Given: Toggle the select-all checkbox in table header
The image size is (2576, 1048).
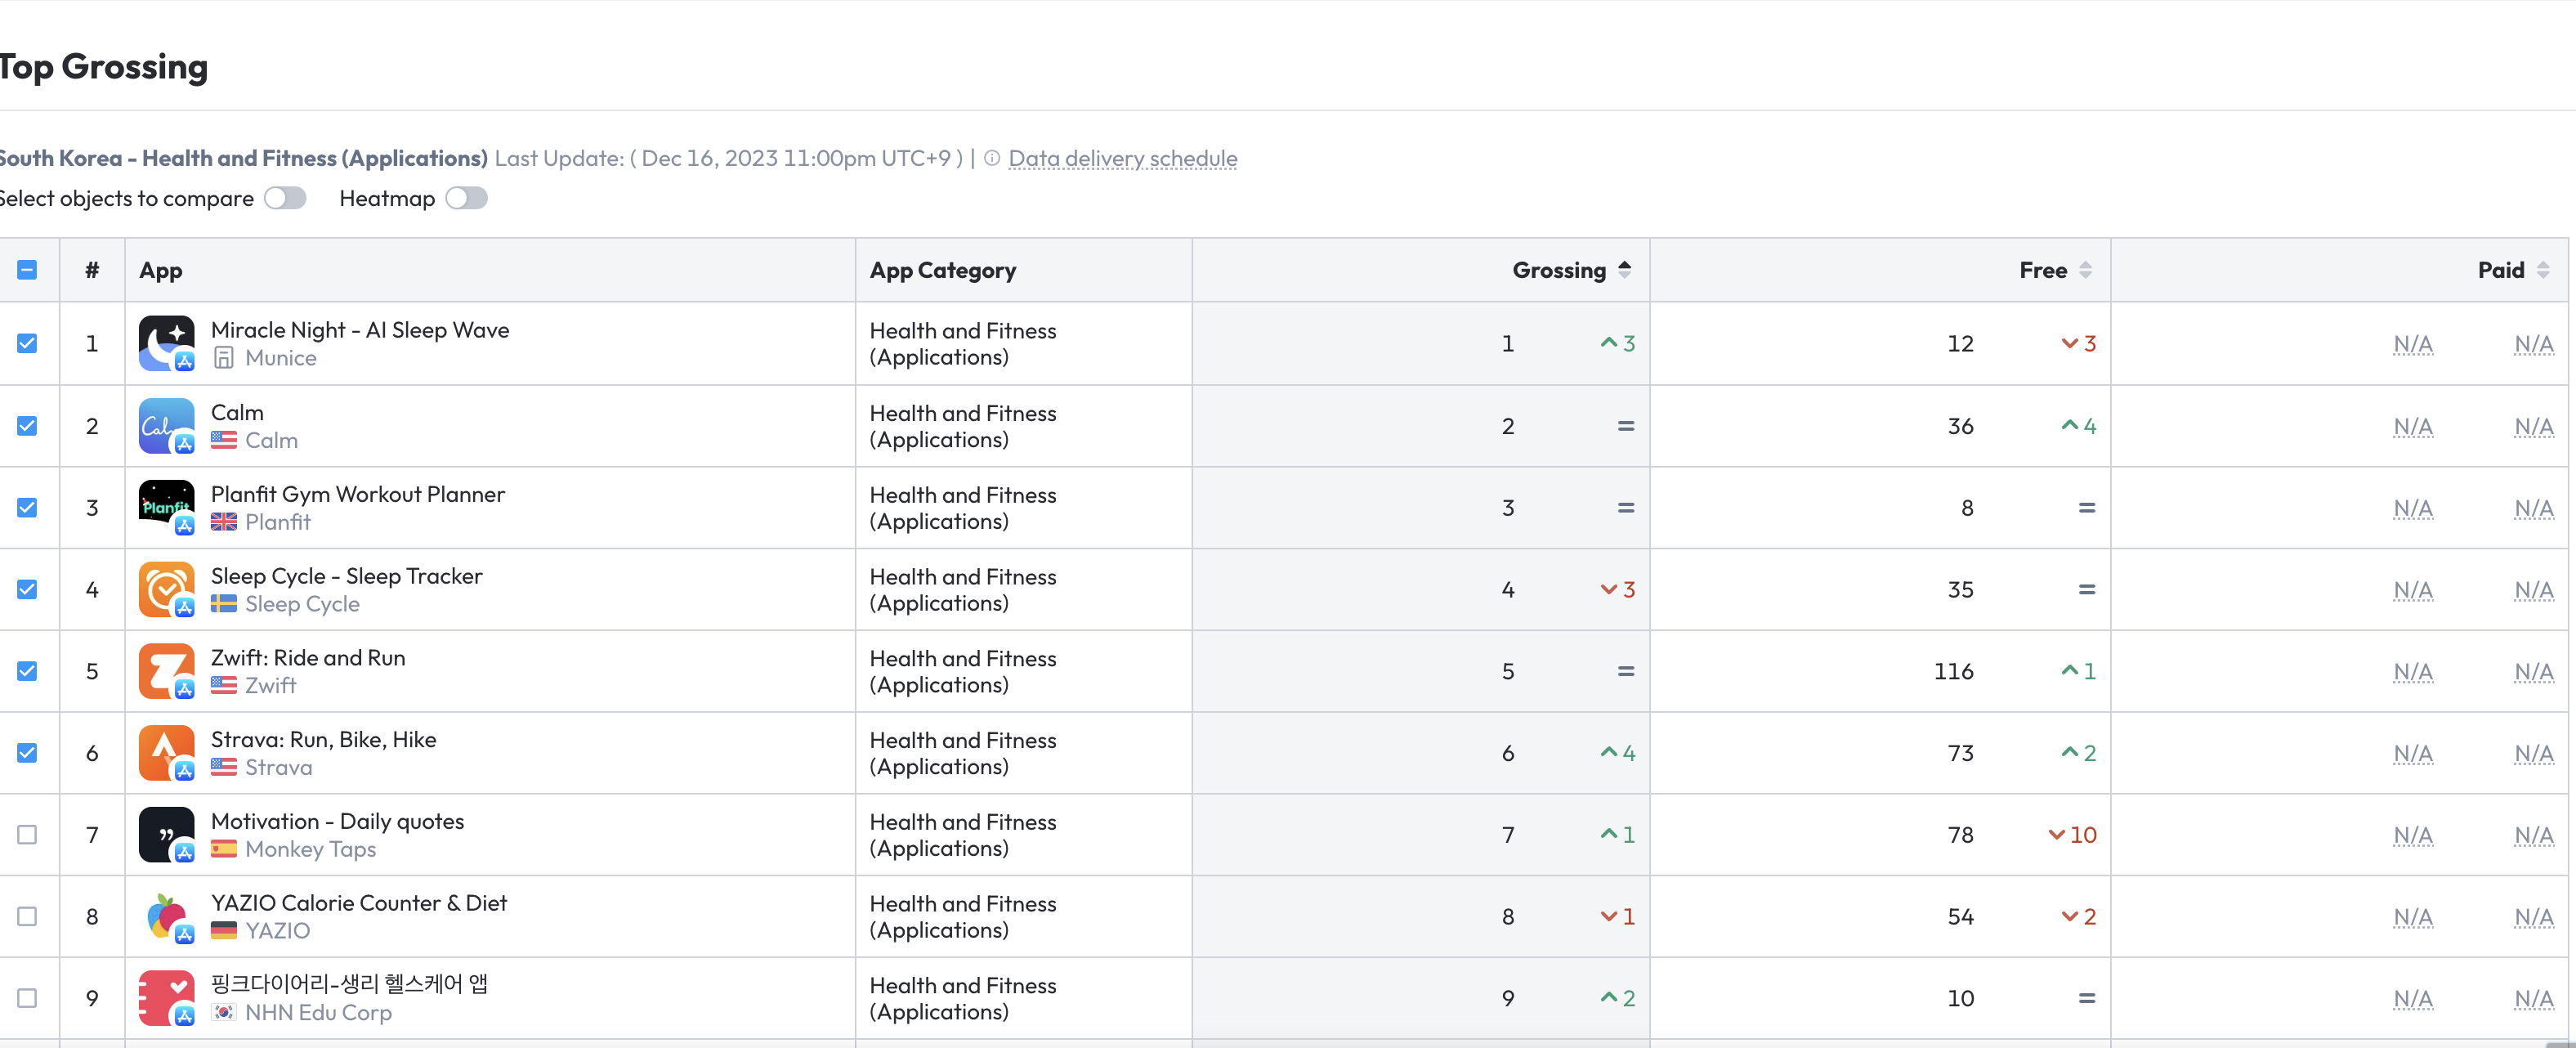Looking at the screenshot, I should point(27,270).
